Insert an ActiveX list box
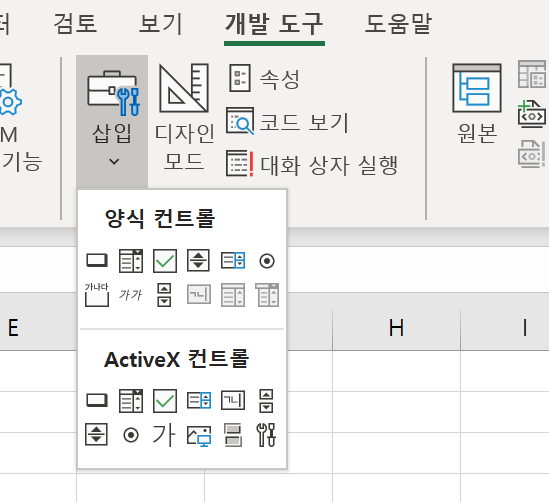This screenshot has height=502, width=549. coord(199,400)
